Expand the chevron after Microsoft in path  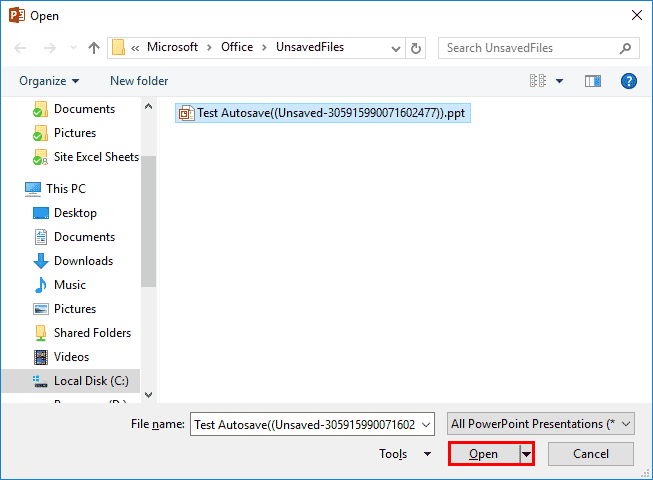coord(209,48)
